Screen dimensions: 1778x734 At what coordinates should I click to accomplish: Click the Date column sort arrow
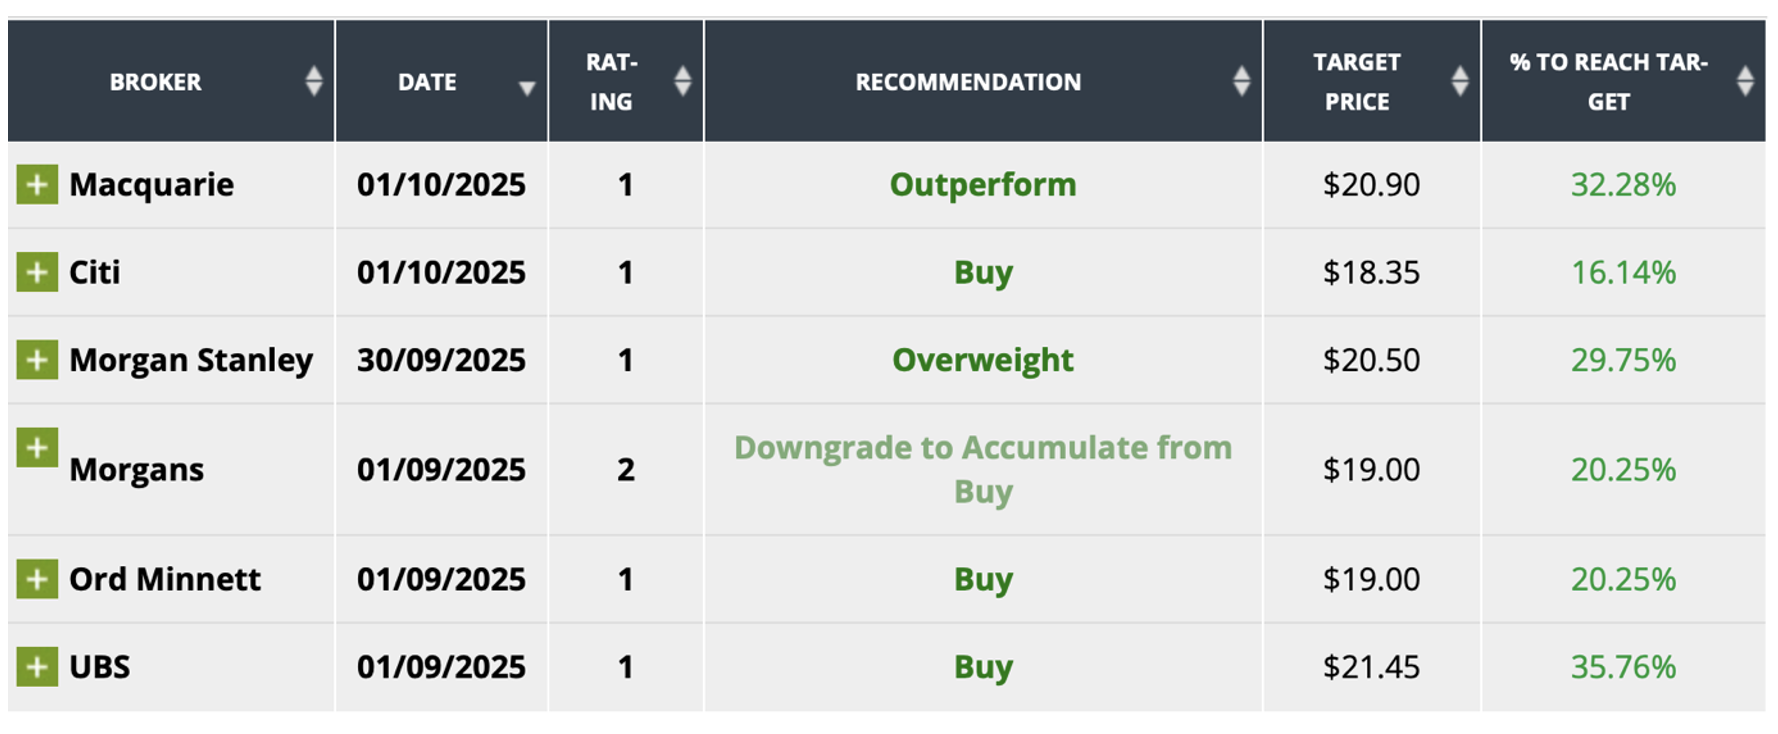tap(527, 88)
